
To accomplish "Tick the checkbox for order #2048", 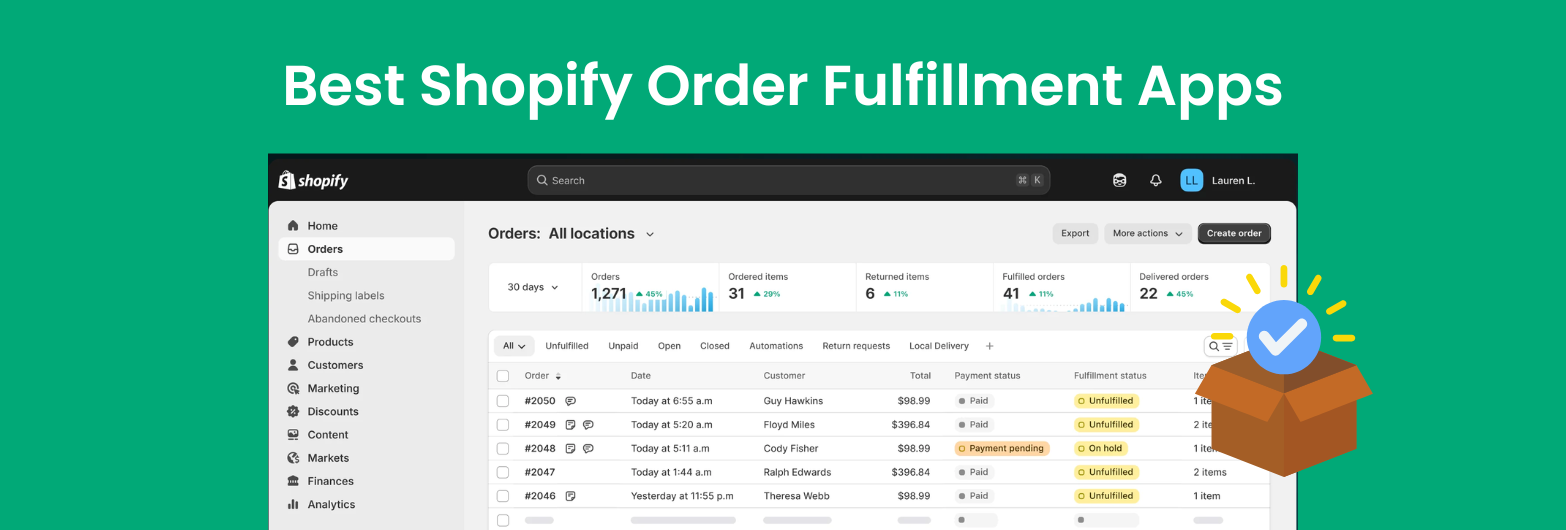I will [503, 449].
